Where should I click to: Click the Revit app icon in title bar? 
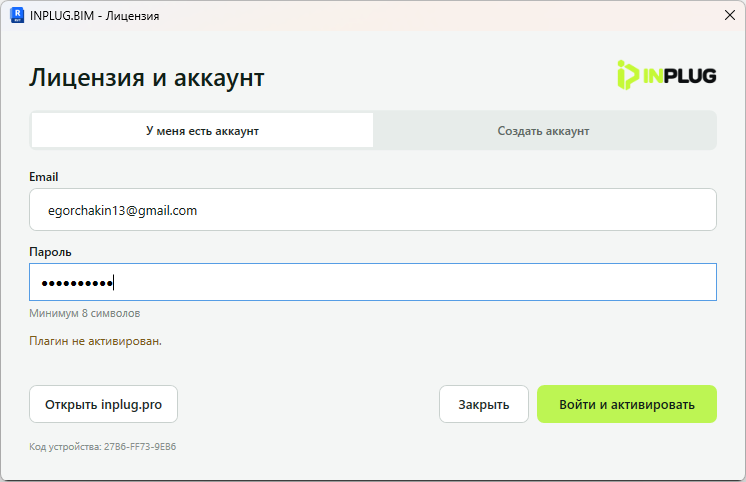[17, 15]
